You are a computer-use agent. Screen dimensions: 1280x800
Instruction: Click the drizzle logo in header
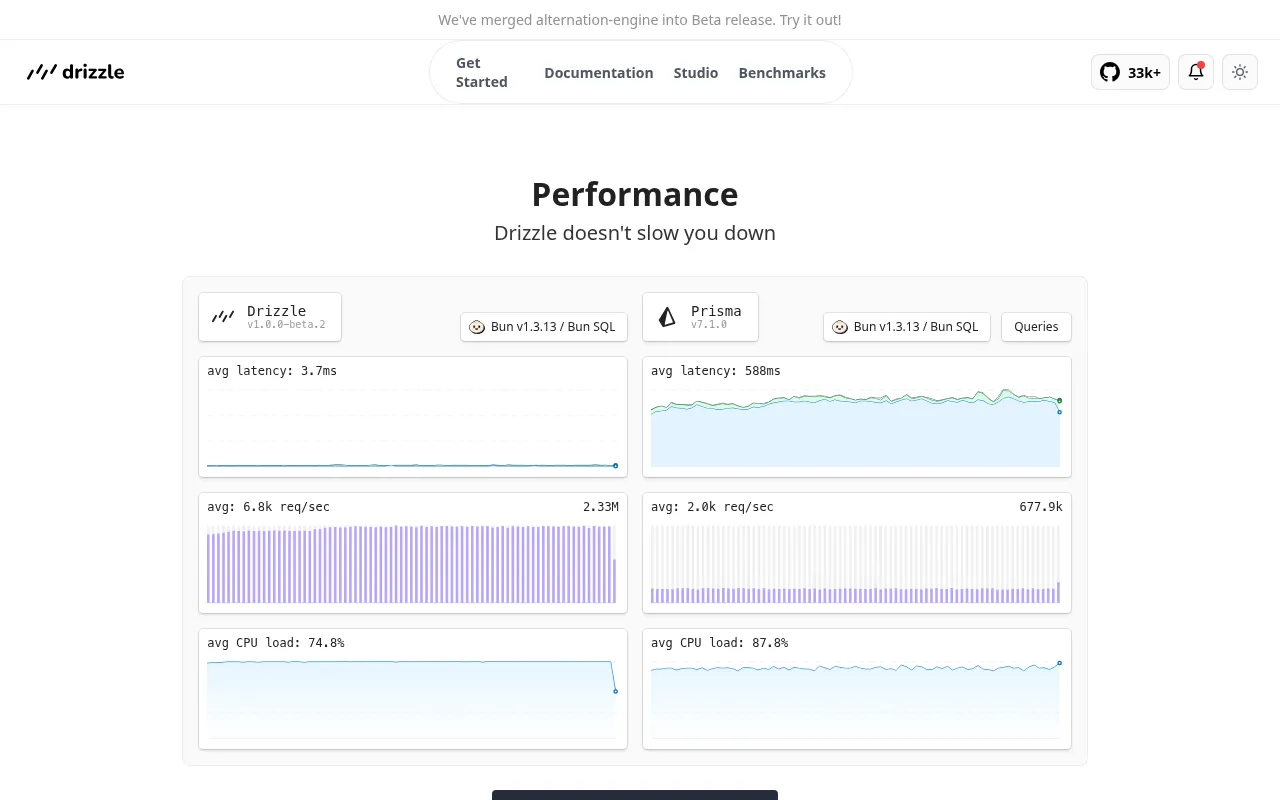coord(75,72)
